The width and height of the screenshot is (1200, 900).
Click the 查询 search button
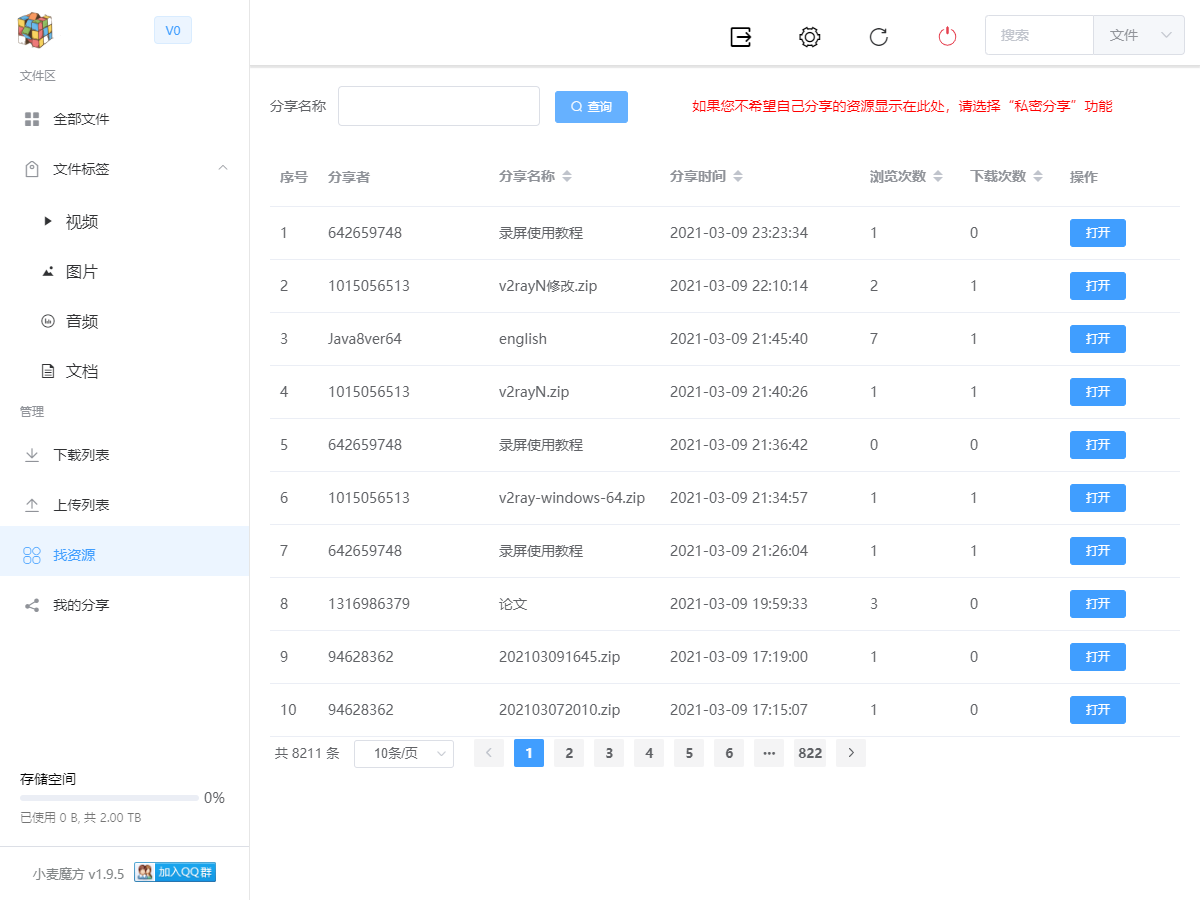point(591,106)
